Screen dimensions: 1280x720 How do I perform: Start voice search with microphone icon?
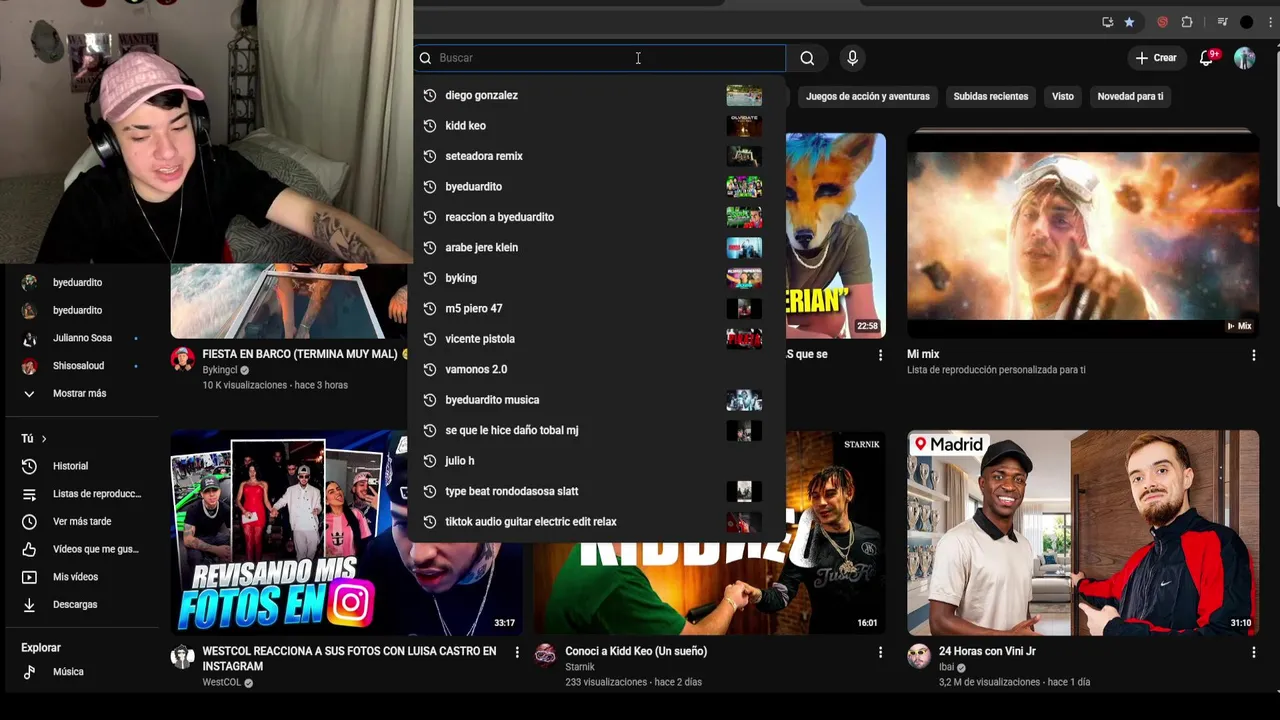[852, 58]
